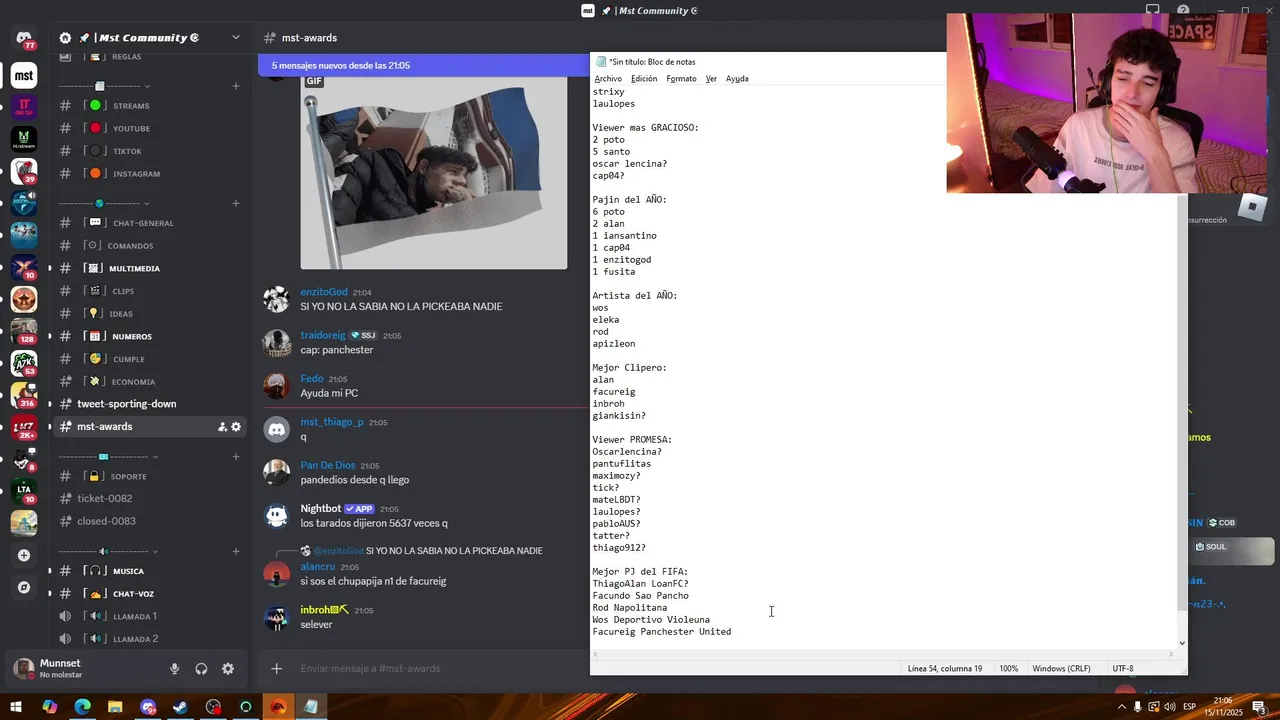Open the STREAMS channel

pos(150,105)
